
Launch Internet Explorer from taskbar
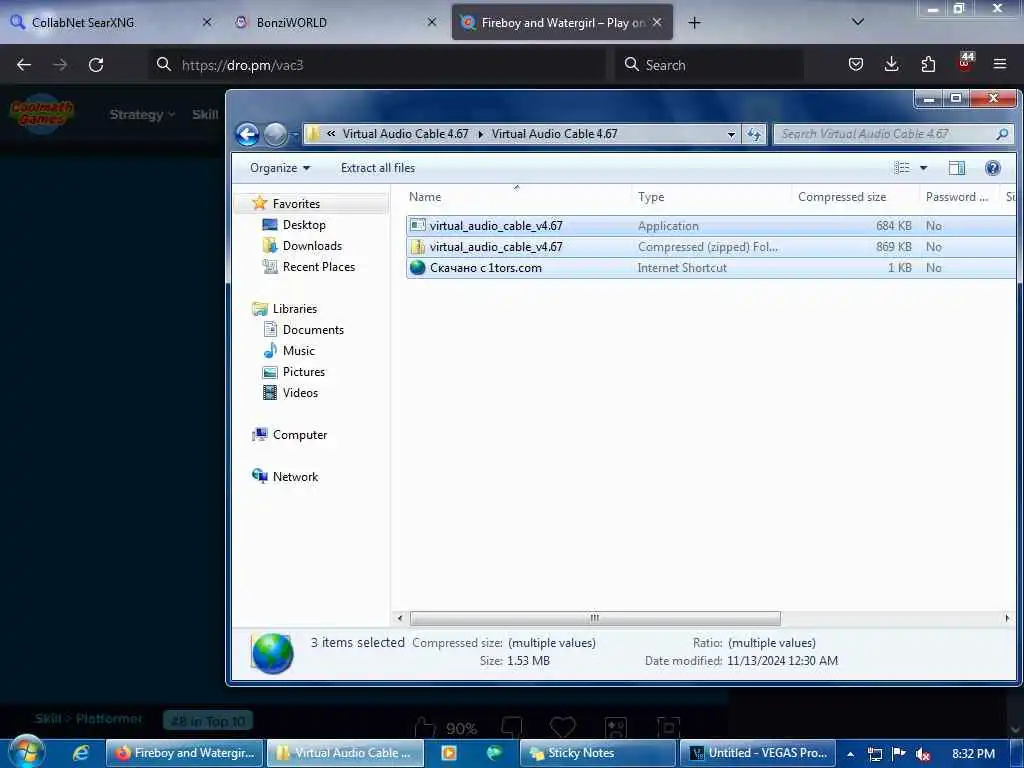coord(80,753)
